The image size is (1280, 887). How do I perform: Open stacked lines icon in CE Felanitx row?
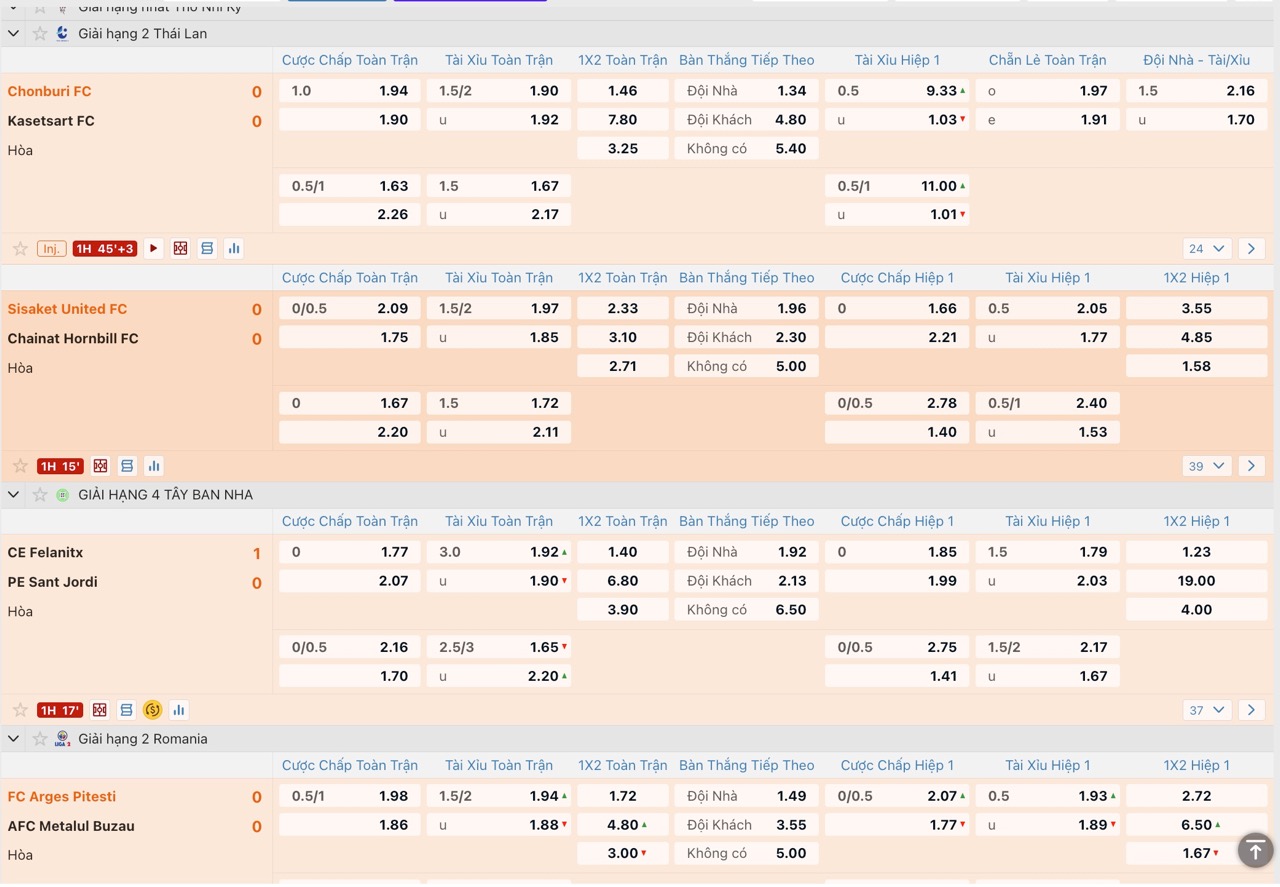click(127, 710)
